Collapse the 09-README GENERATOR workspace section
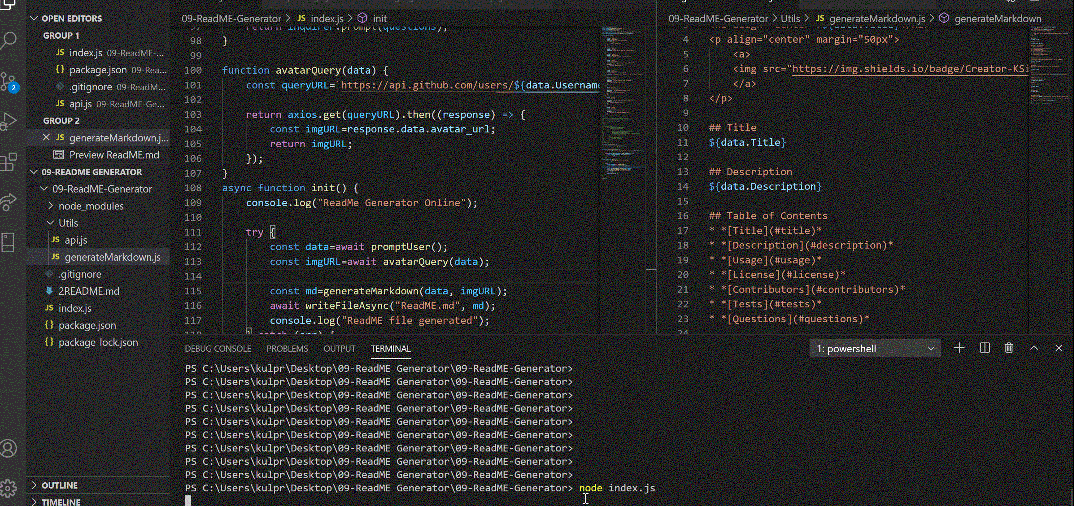1074x506 pixels. tap(98, 172)
